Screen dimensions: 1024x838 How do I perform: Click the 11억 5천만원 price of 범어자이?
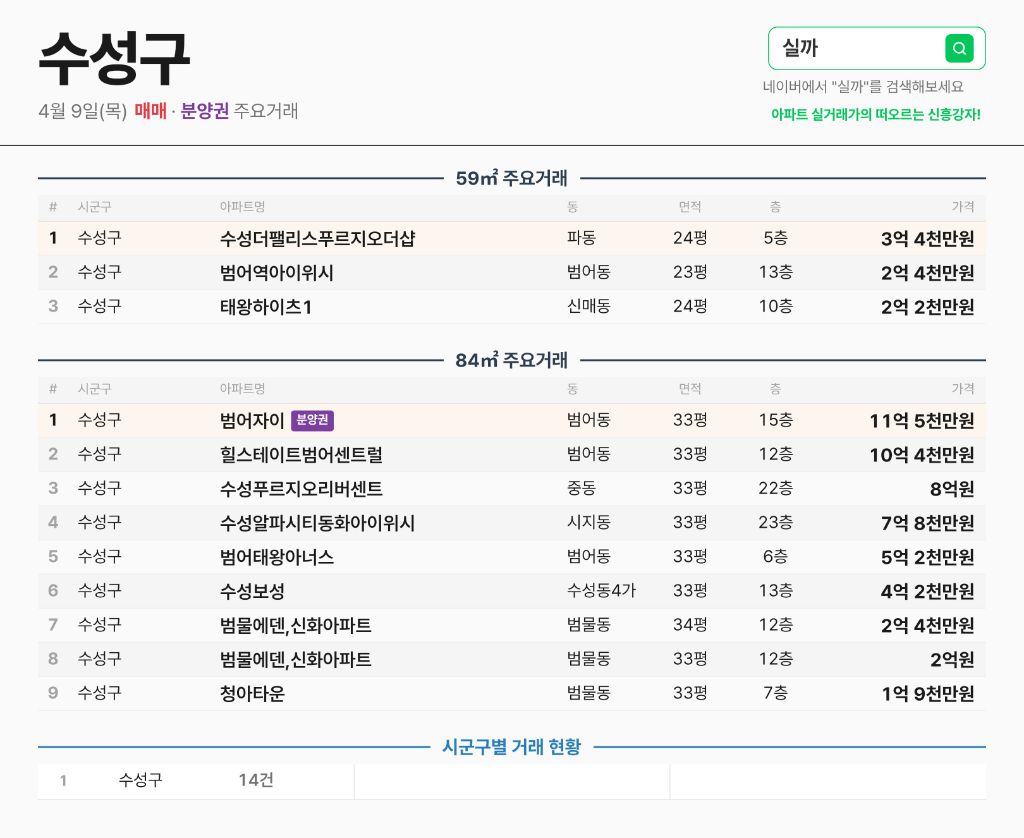(x=921, y=421)
